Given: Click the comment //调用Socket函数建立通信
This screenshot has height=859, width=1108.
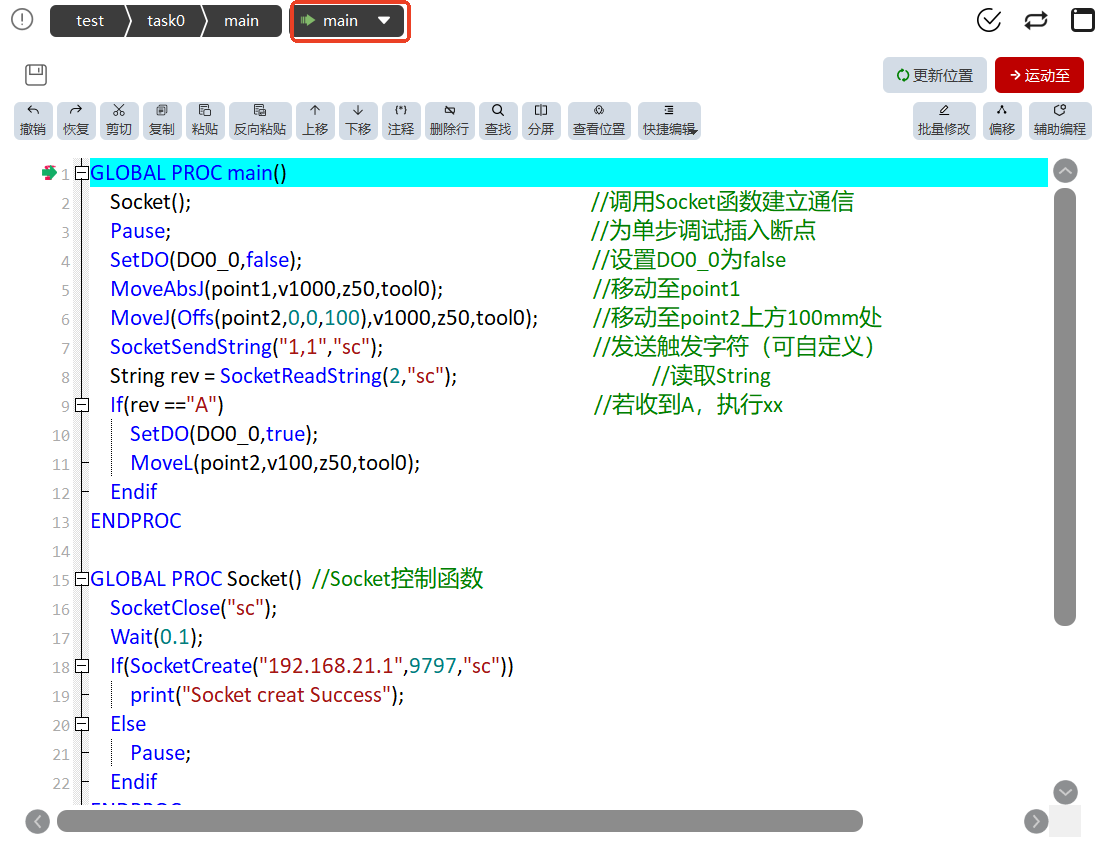Looking at the screenshot, I should (722, 202).
